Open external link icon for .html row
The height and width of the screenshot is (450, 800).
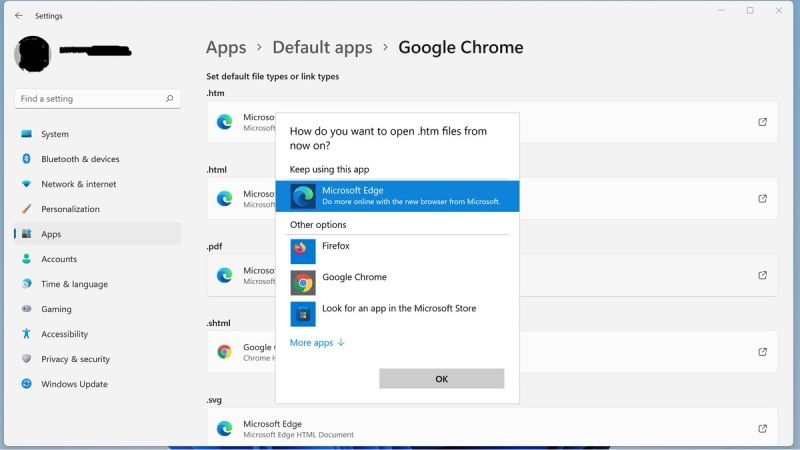pyautogui.click(x=762, y=198)
